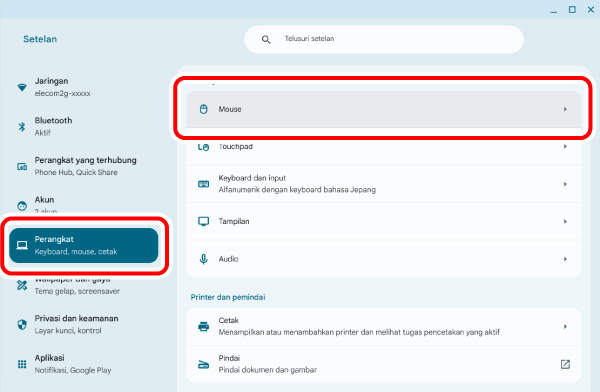
Task: Open the Cetak printer settings
Action: [383, 327]
